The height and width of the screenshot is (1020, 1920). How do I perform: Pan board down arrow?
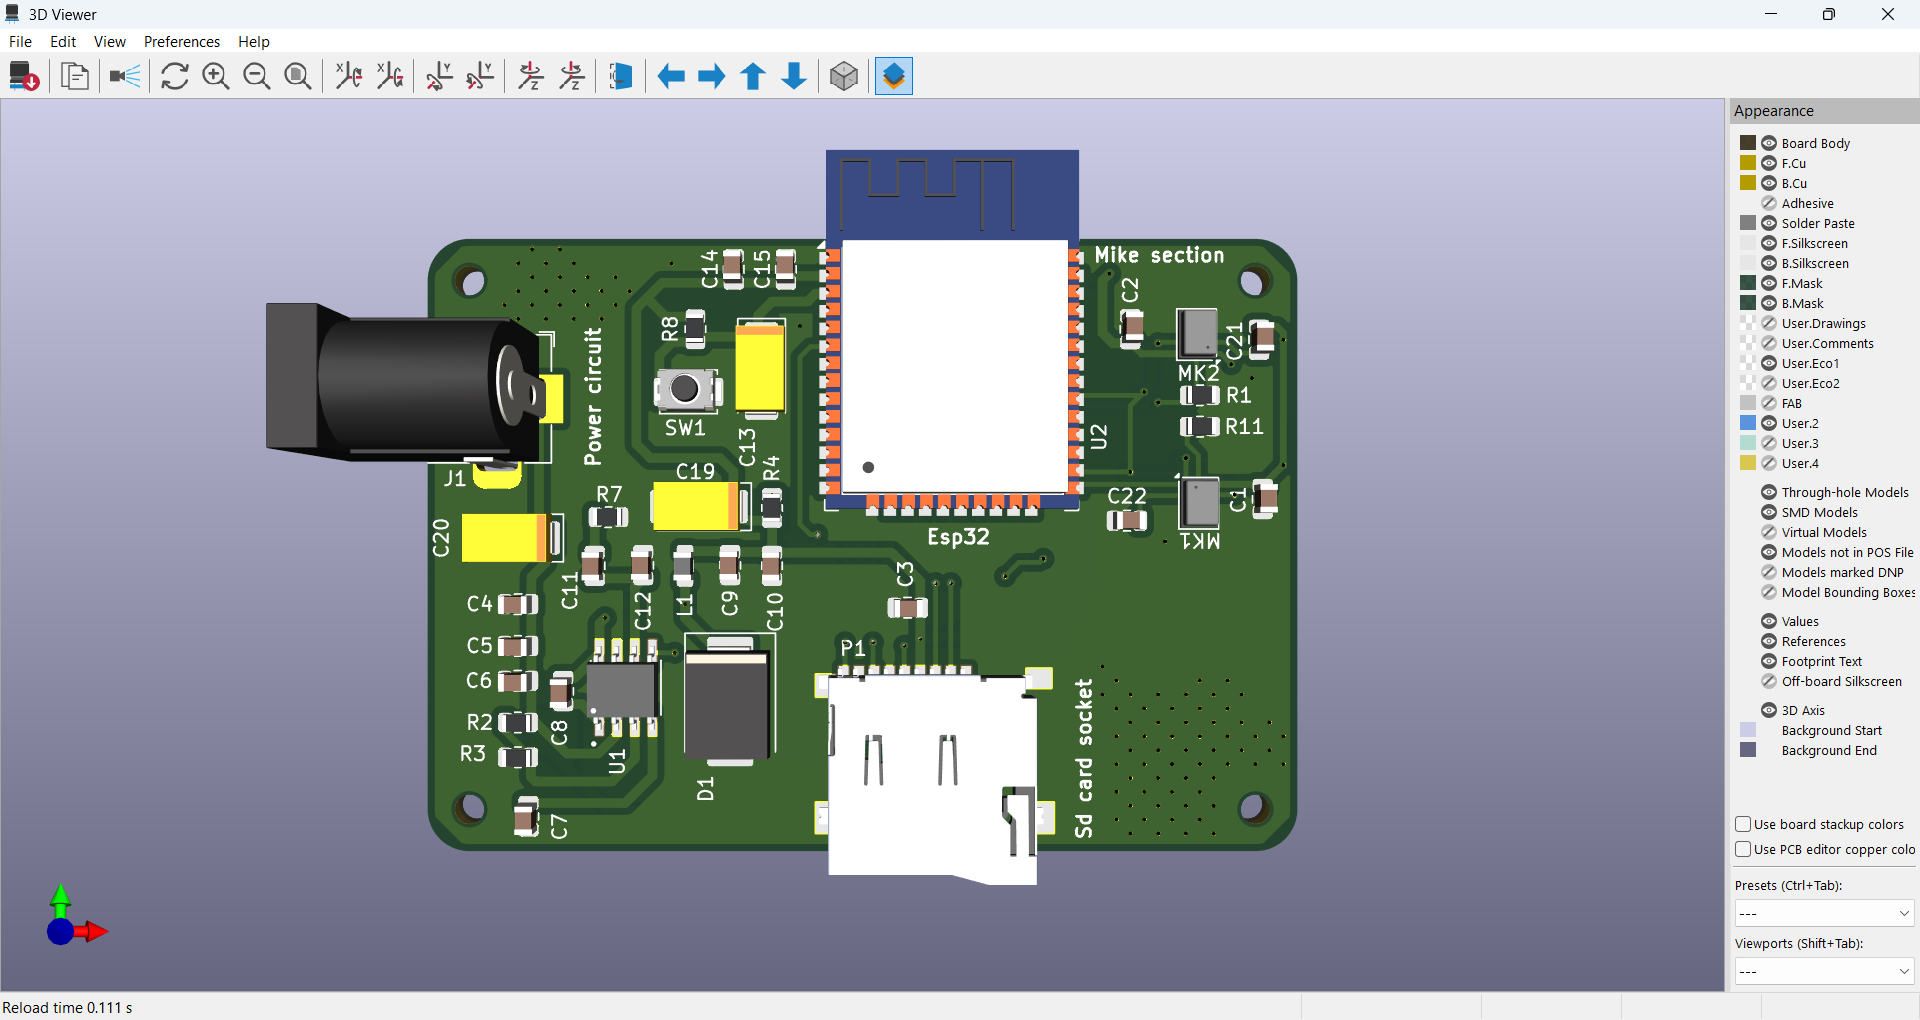coord(794,76)
